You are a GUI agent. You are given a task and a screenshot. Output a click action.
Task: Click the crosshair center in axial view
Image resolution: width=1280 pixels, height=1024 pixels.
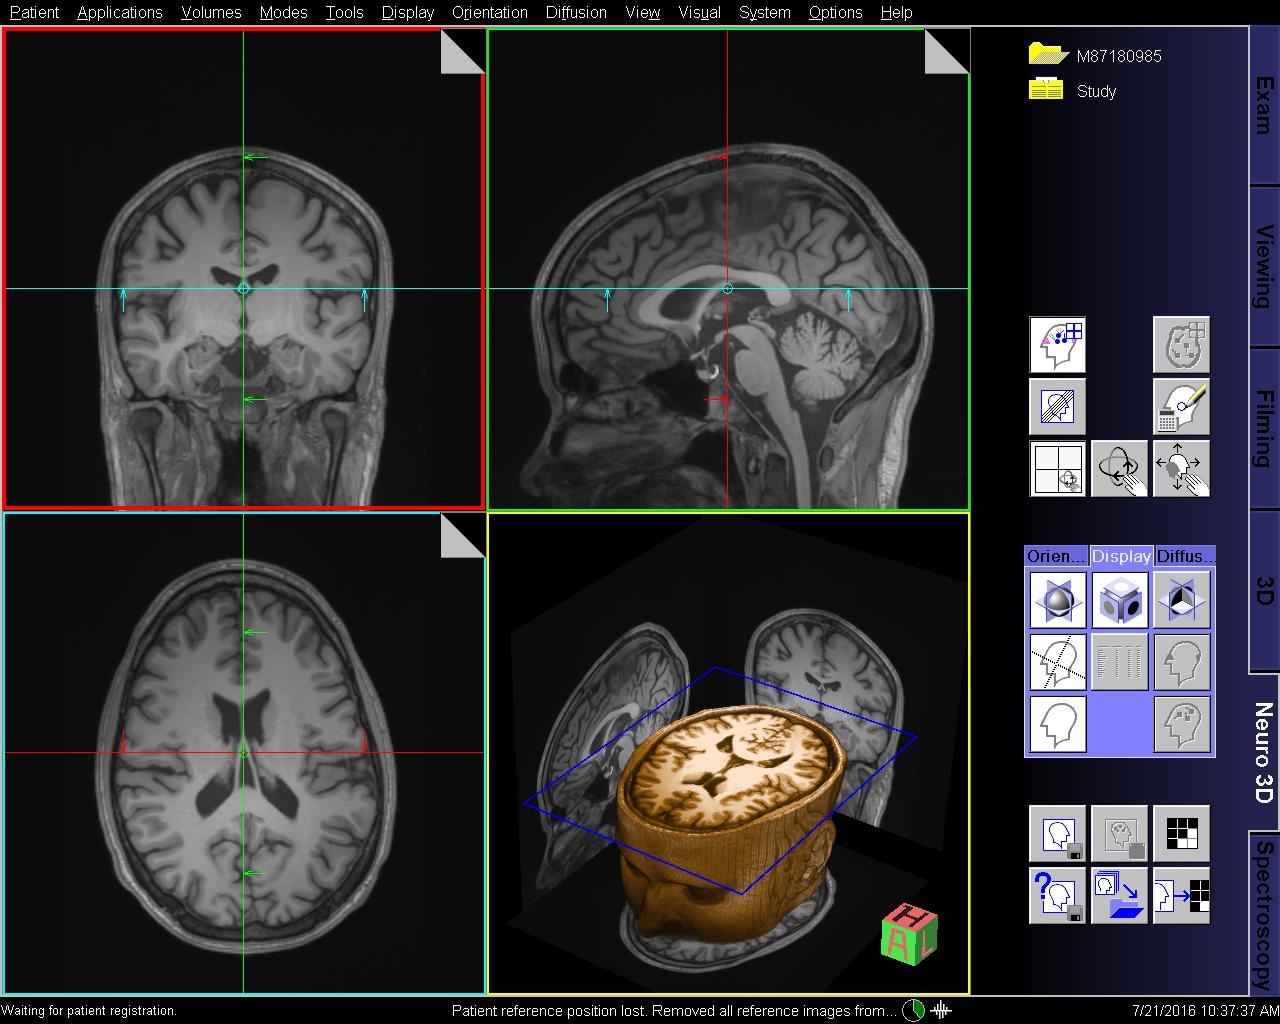pos(243,752)
